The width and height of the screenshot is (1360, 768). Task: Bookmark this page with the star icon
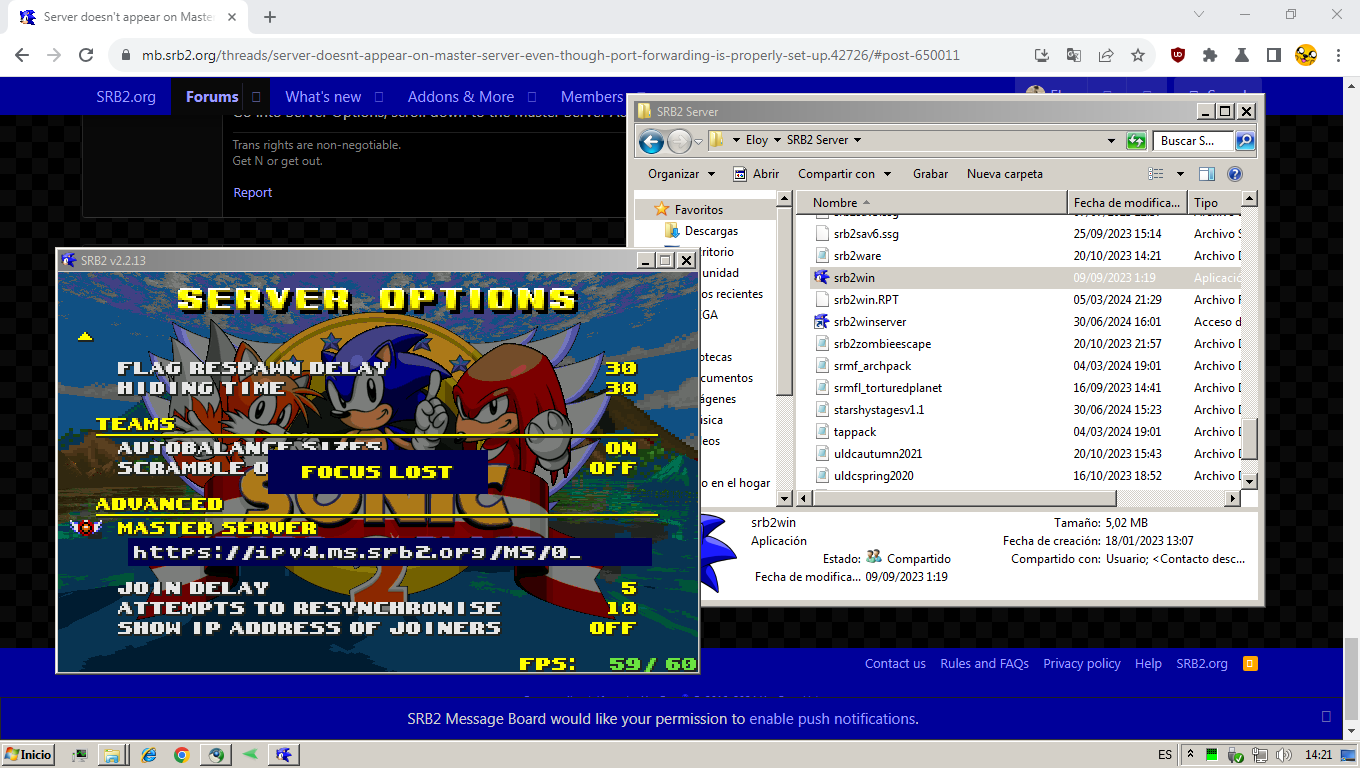point(1138,55)
